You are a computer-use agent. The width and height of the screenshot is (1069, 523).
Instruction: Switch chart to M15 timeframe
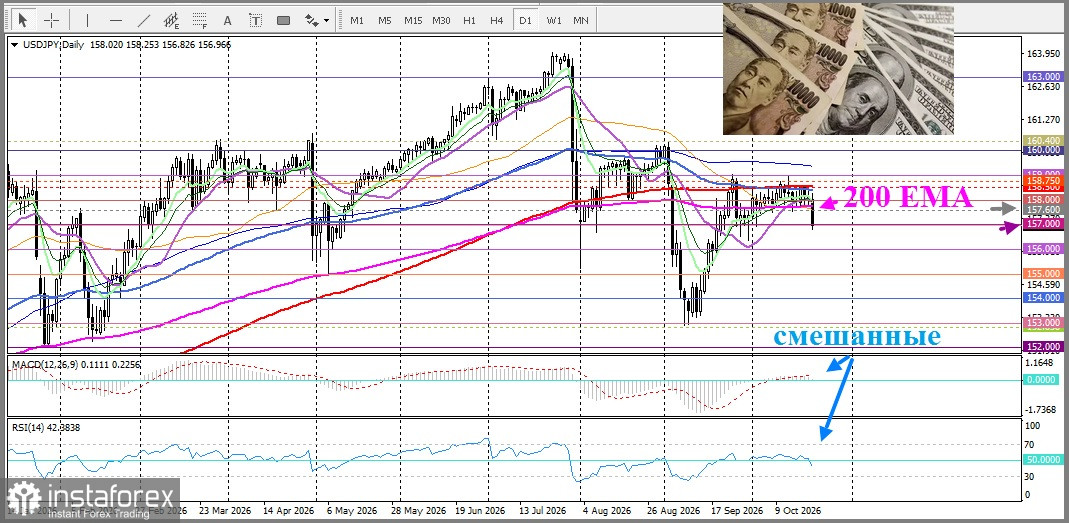[x=412, y=20]
